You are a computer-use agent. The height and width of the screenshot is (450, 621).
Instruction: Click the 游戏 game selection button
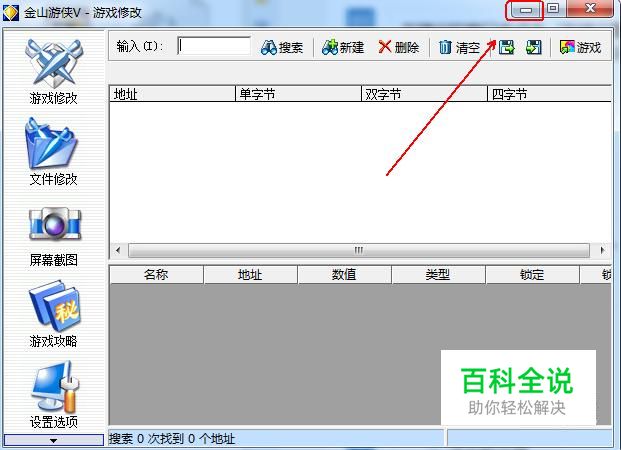point(581,48)
